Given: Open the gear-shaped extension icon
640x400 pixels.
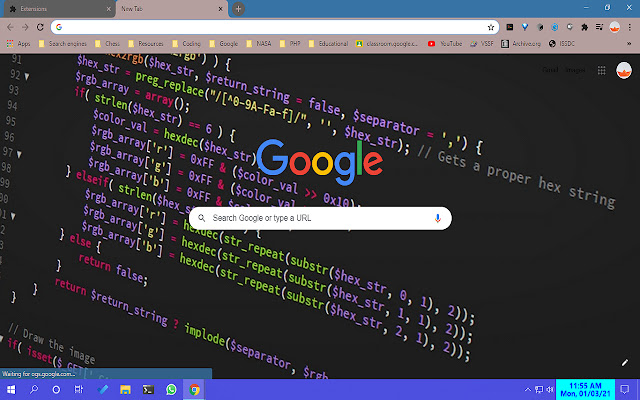Looking at the screenshot, I should point(570,27).
